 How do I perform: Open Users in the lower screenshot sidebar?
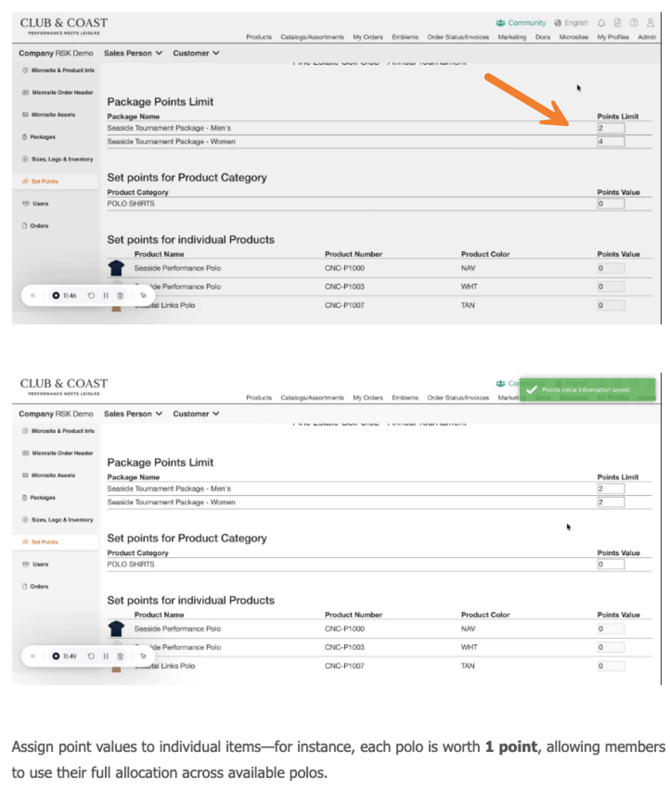point(40,564)
